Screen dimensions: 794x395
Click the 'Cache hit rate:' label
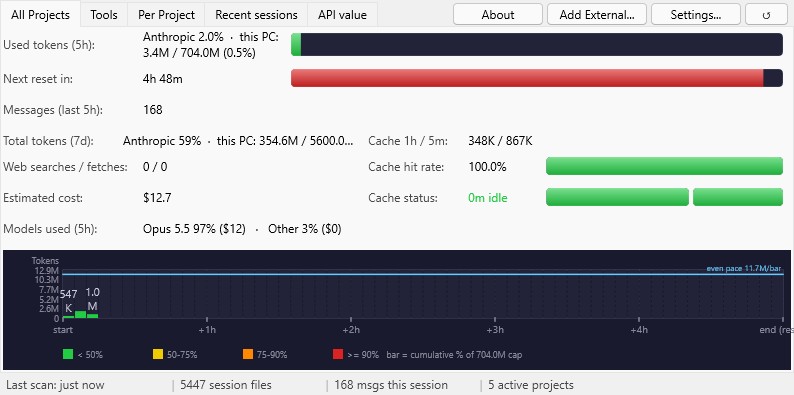point(406,167)
